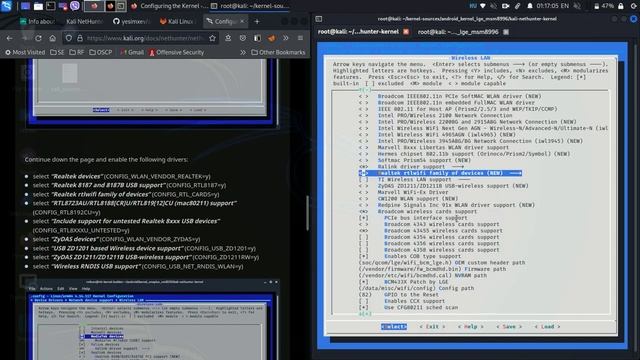The image size is (640, 360).
Task: Click Select button in menuconfig
Action: [x=394, y=327]
